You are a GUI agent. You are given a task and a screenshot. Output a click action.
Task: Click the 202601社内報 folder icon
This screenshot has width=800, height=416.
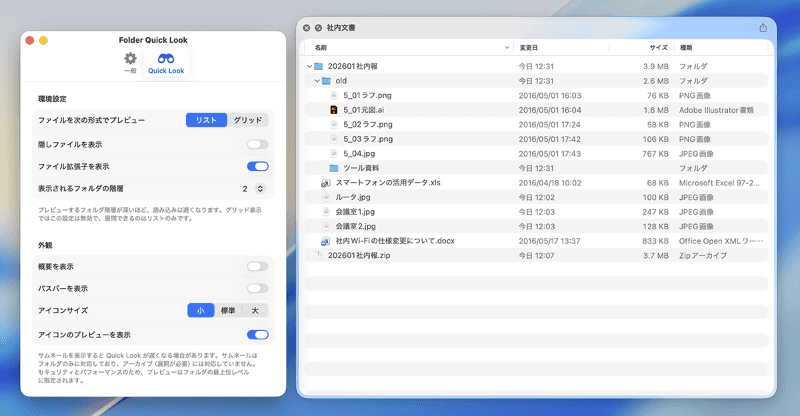319,66
